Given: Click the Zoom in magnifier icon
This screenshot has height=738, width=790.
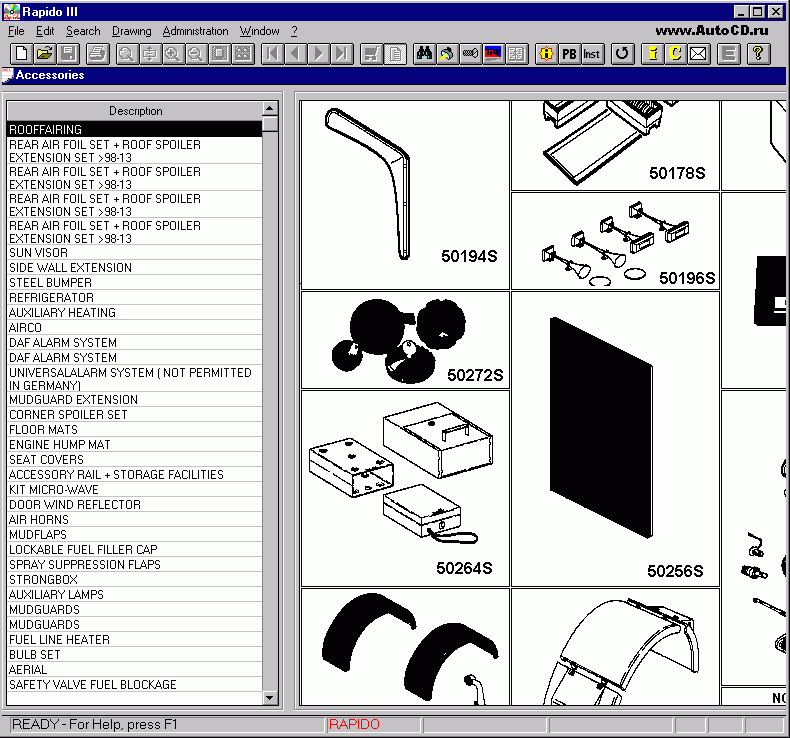Looking at the screenshot, I should [x=173, y=53].
